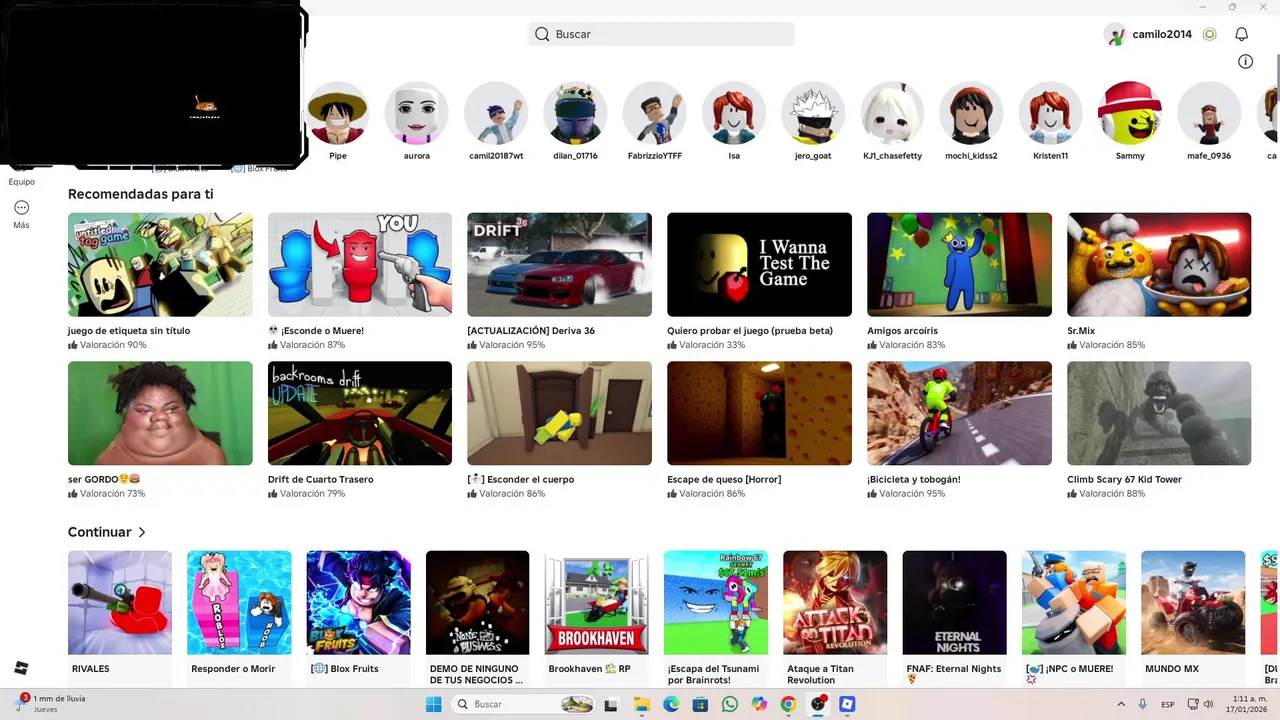Open the Robux icon beside camilo2014

[1209, 34]
